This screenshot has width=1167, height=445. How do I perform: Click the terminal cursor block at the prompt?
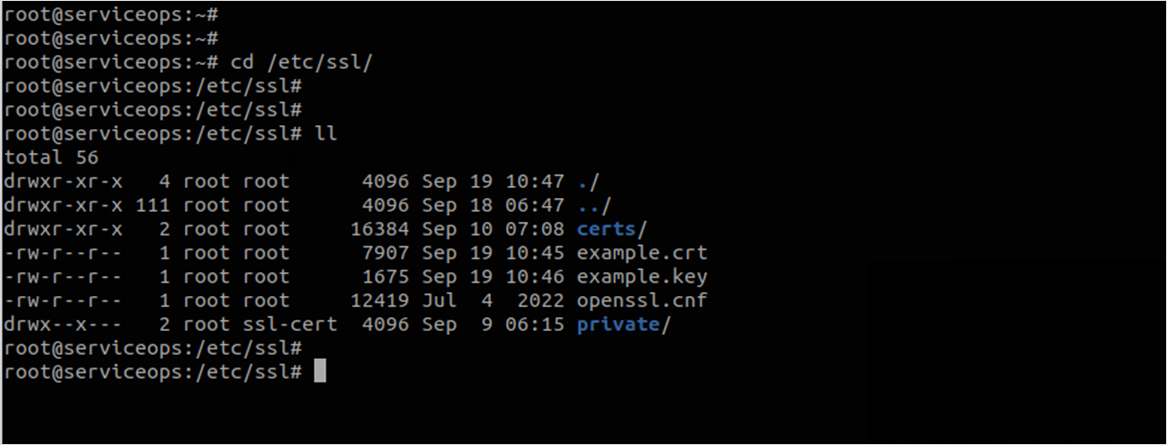(320, 372)
